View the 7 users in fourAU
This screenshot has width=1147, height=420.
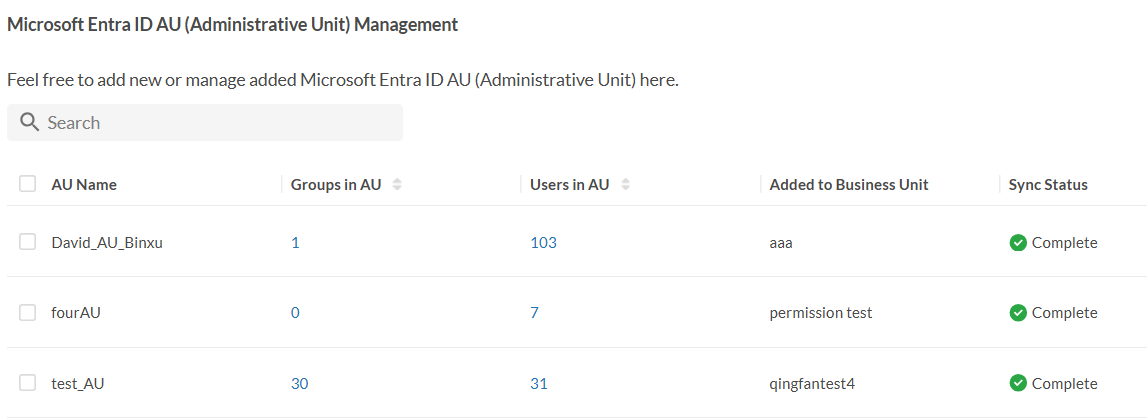[x=534, y=313]
